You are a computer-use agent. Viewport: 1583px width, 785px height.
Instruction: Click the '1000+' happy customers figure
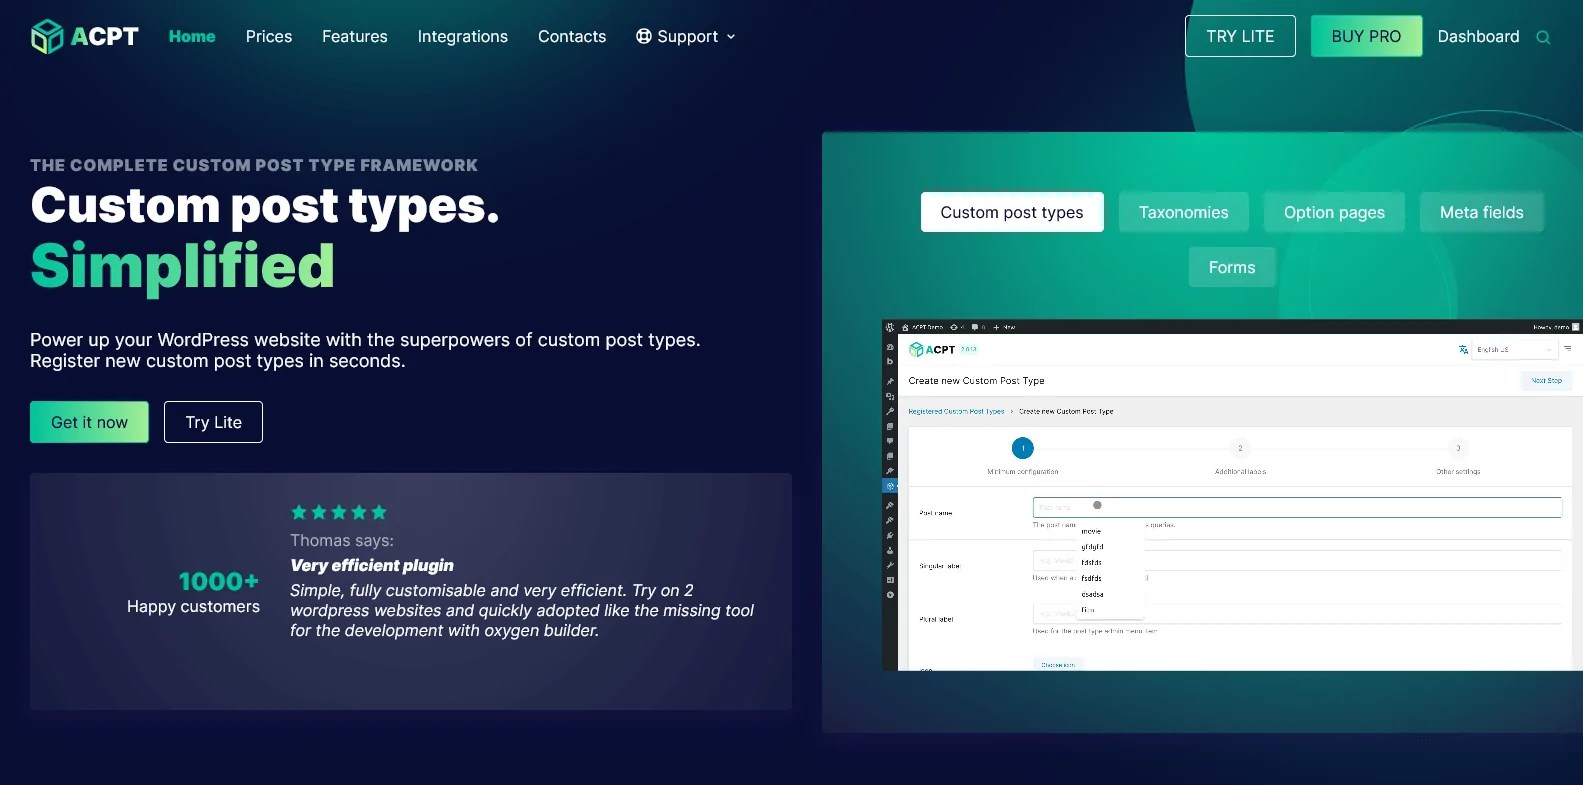pos(219,581)
